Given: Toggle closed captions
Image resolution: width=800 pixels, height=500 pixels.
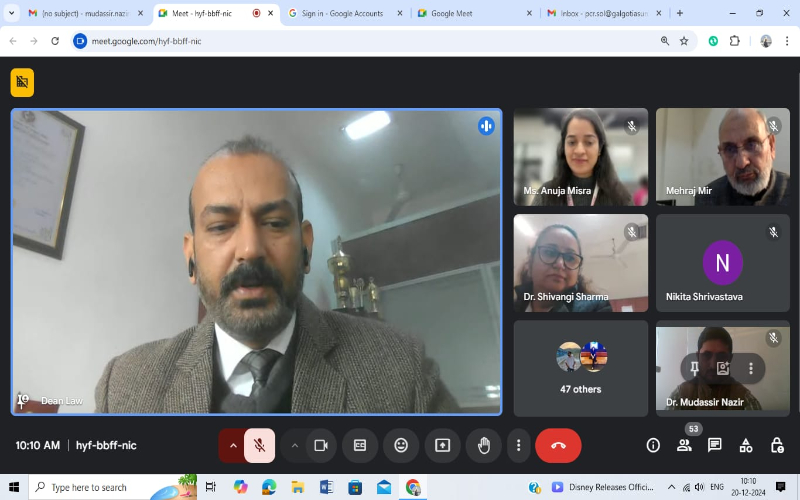Looking at the screenshot, I should (x=360, y=445).
